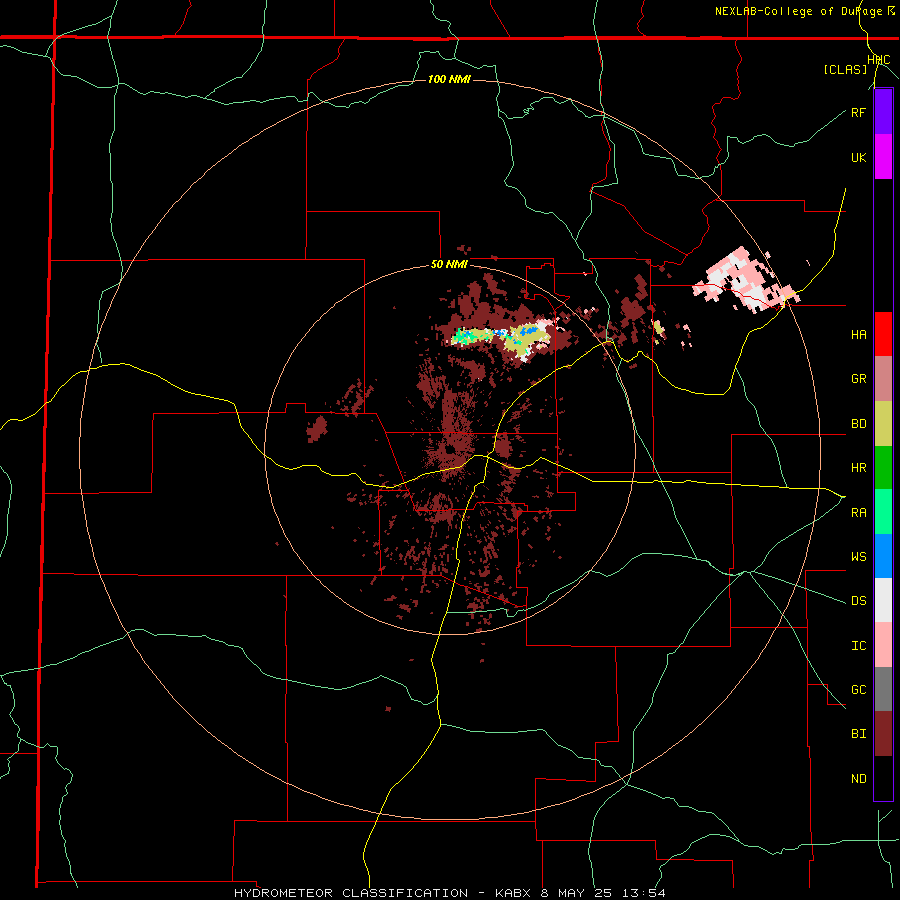The width and height of the screenshot is (900, 900).
Task: Select the GC gray legend swatch
Action: tap(883, 689)
